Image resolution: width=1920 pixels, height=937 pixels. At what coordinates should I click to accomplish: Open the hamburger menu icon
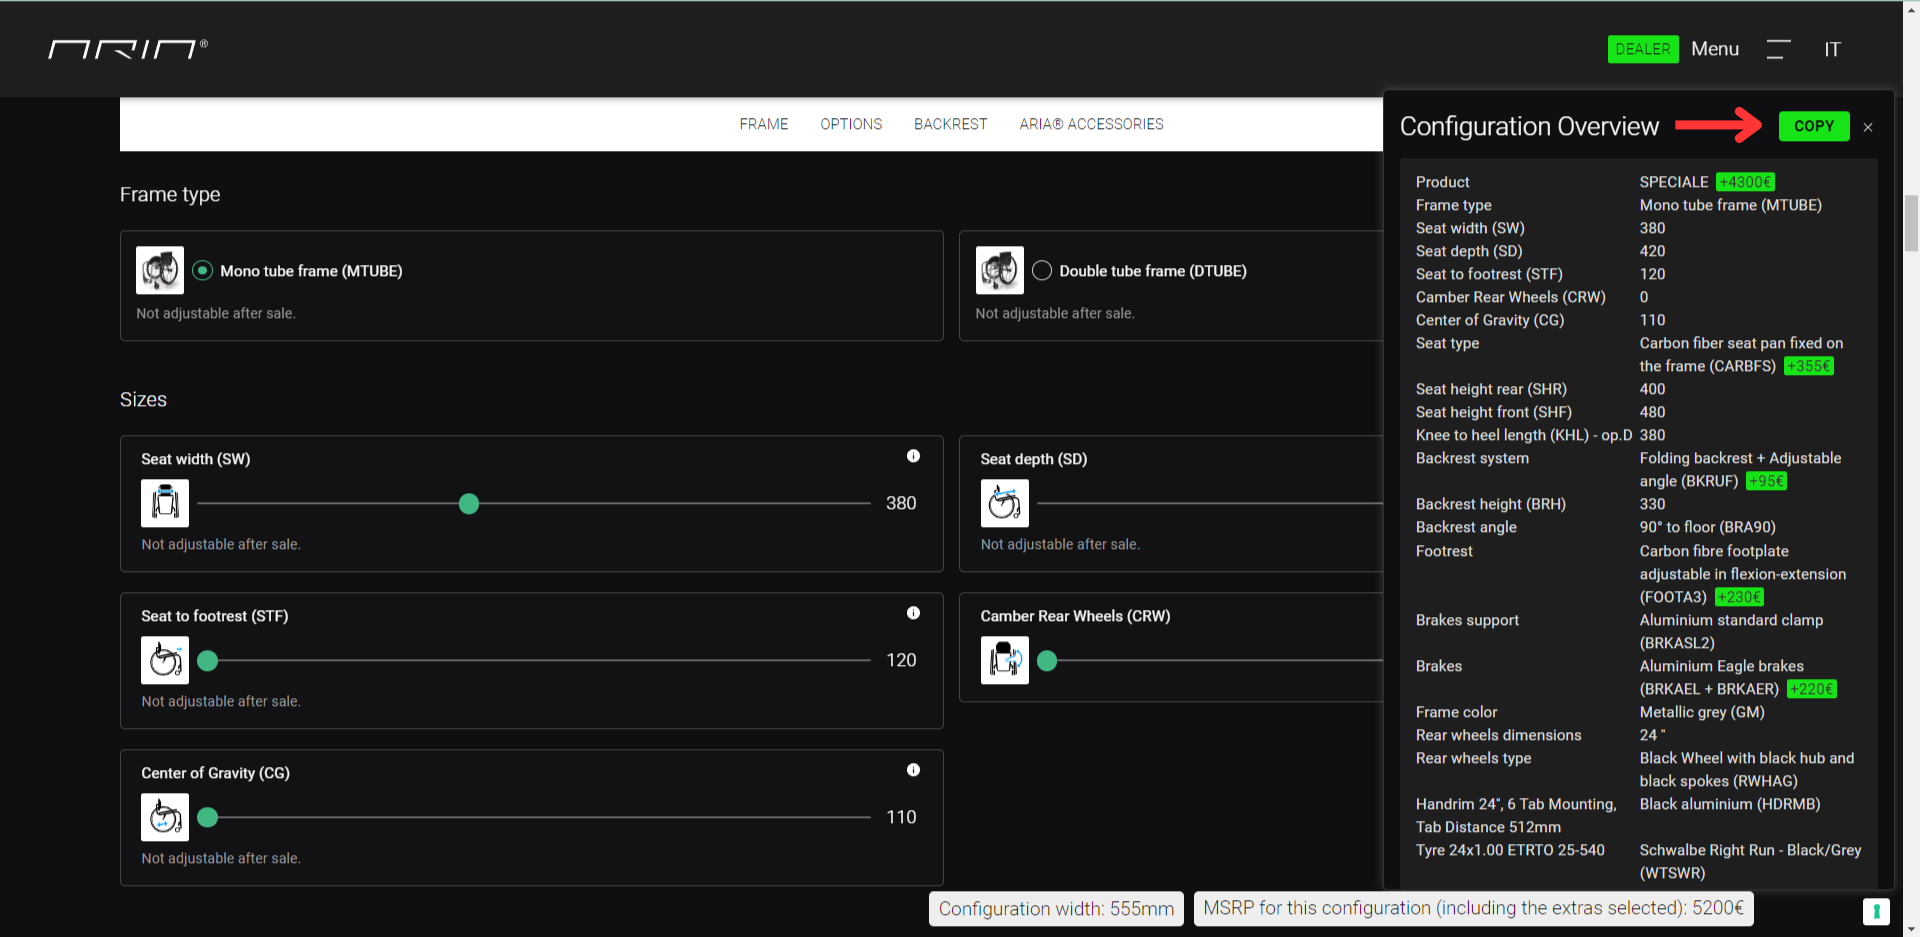click(1778, 49)
